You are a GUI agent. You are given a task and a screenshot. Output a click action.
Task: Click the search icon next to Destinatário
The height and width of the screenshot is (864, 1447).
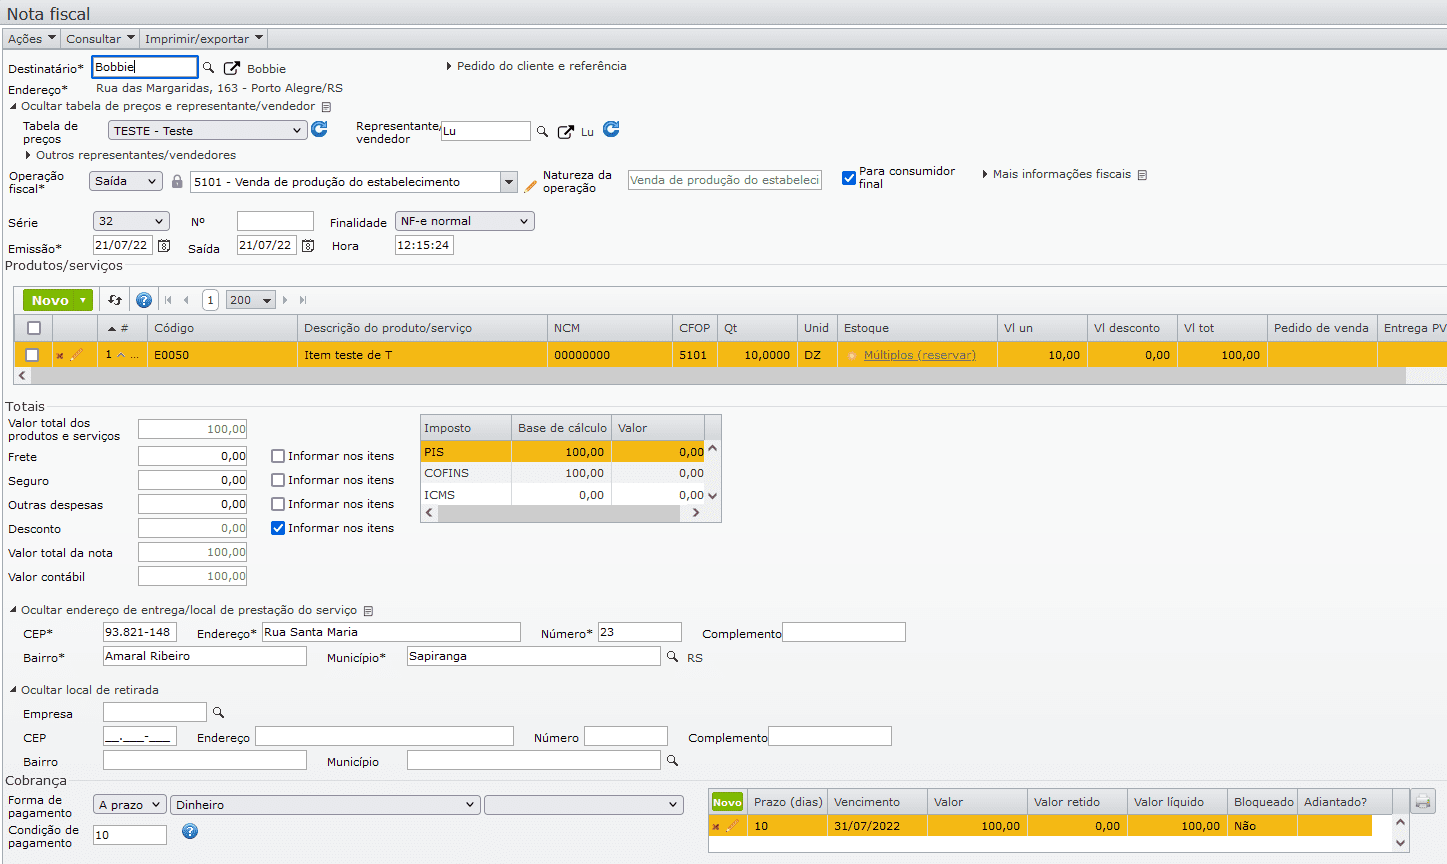[x=209, y=68]
